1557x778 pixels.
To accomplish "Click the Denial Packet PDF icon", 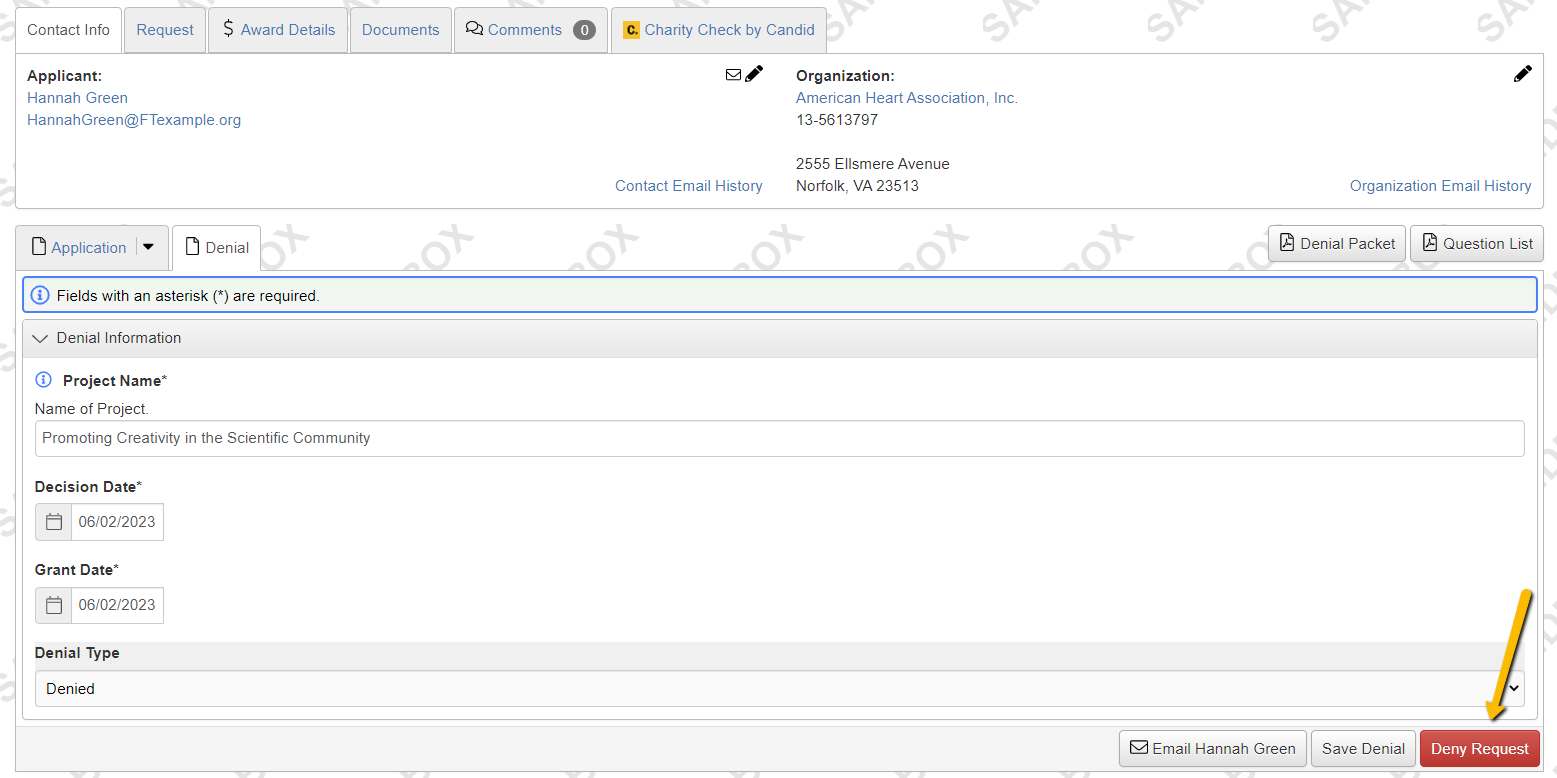I will pos(1287,243).
